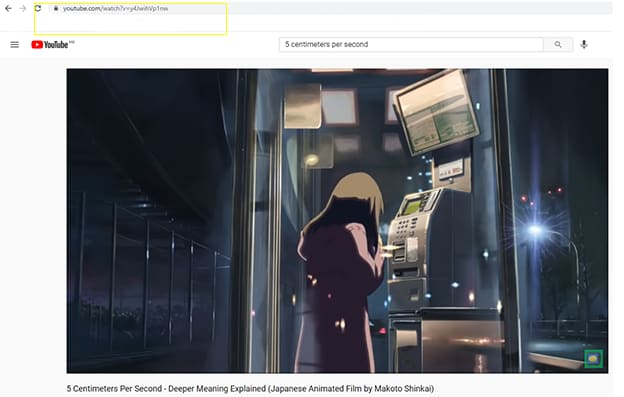Click the payphone keypad in the video frame
624x397 pixels.
coord(402,228)
